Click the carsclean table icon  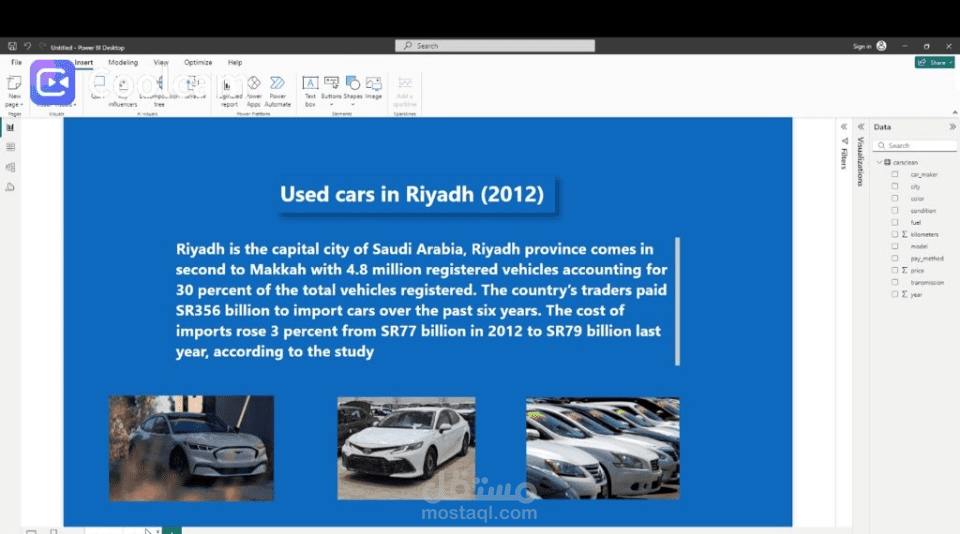(x=887, y=162)
